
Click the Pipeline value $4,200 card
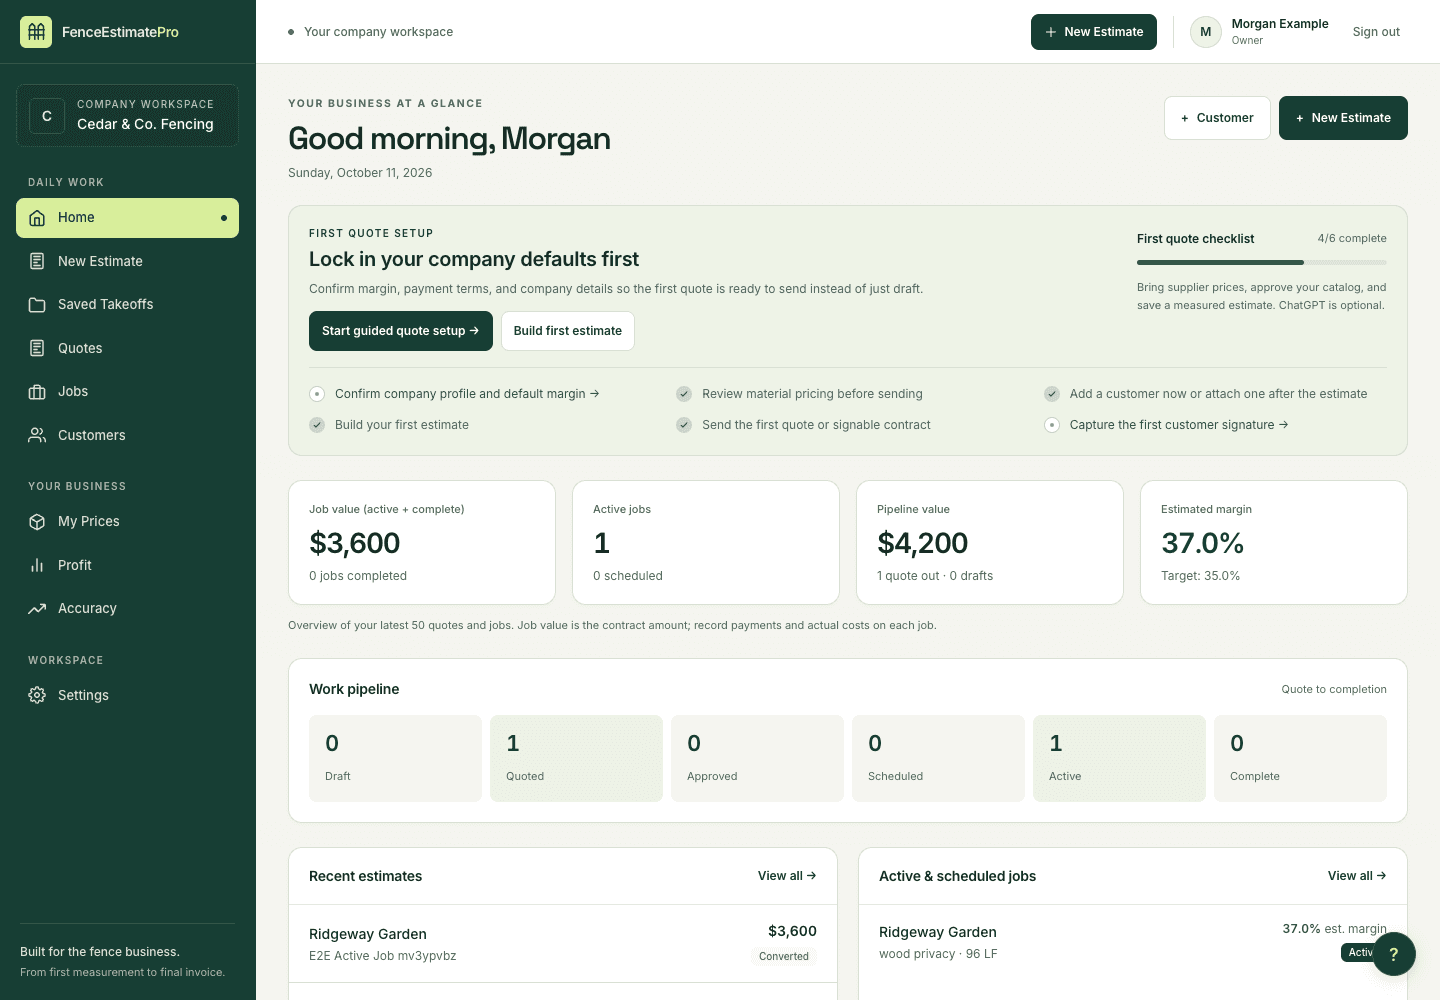point(990,543)
